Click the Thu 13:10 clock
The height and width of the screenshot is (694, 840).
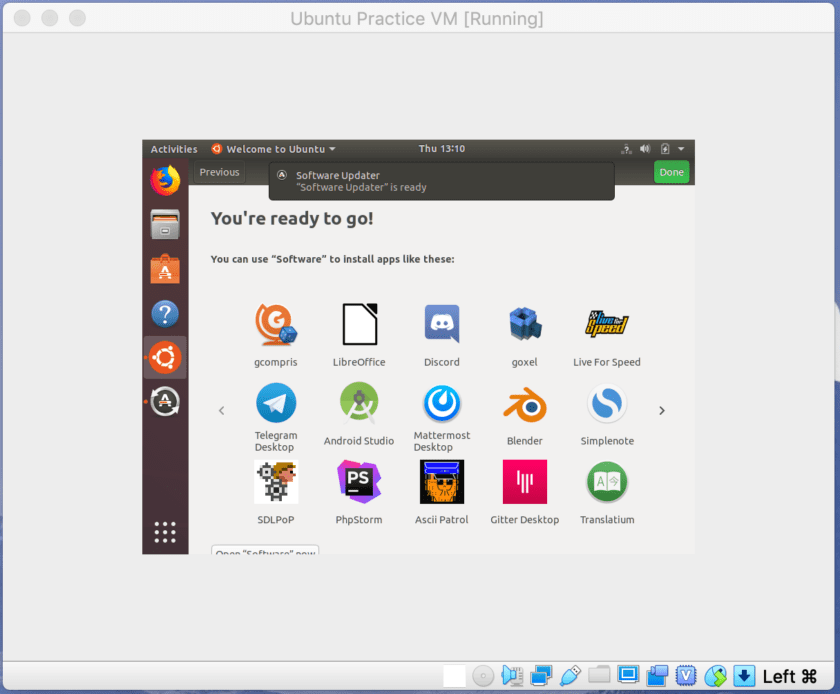(442, 149)
